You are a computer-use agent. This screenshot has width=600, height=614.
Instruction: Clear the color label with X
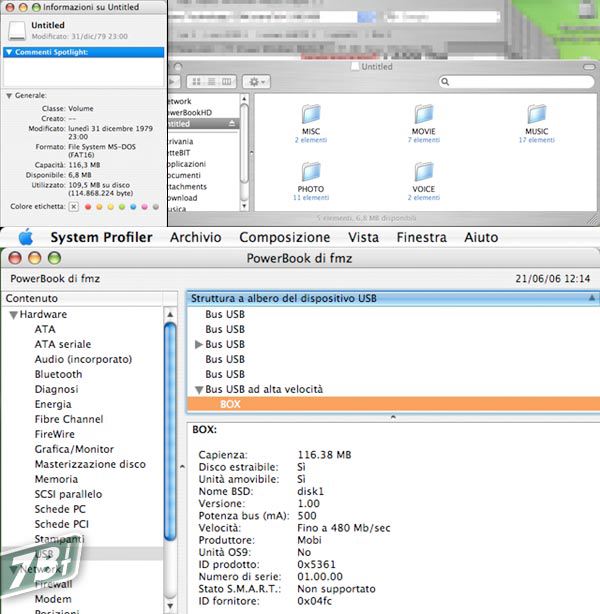pos(73,206)
